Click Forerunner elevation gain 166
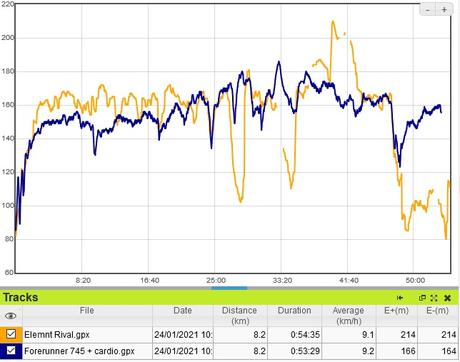The image size is (460, 362). click(x=408, y=351)
